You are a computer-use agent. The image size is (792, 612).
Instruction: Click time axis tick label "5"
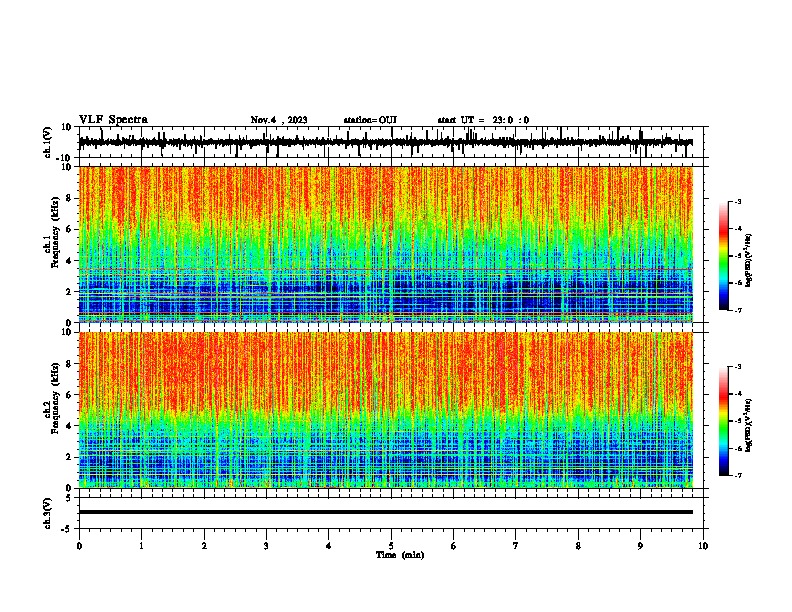pyautogui.click(x=391, y=546)
